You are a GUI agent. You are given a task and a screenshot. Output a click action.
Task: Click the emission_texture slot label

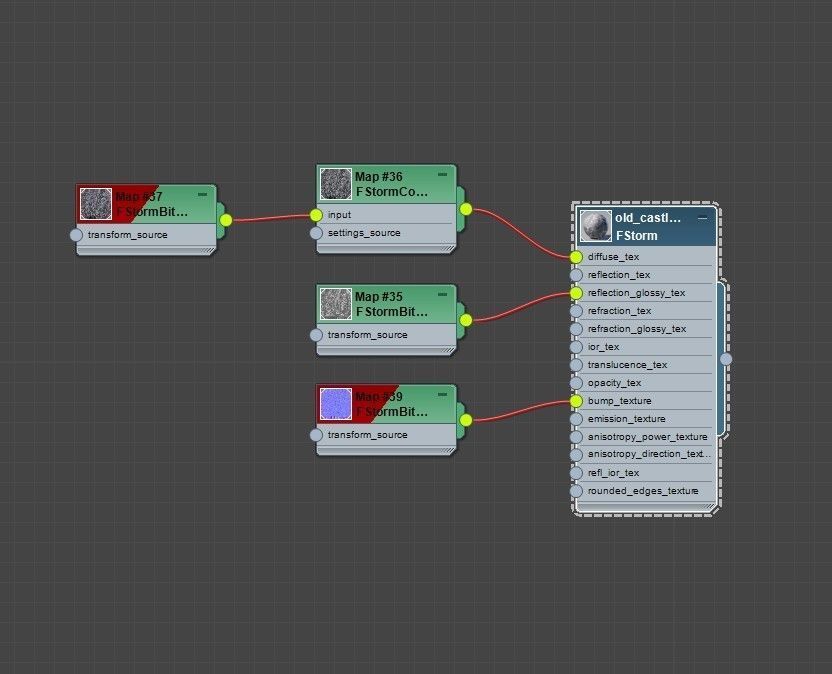pos(627,419)
